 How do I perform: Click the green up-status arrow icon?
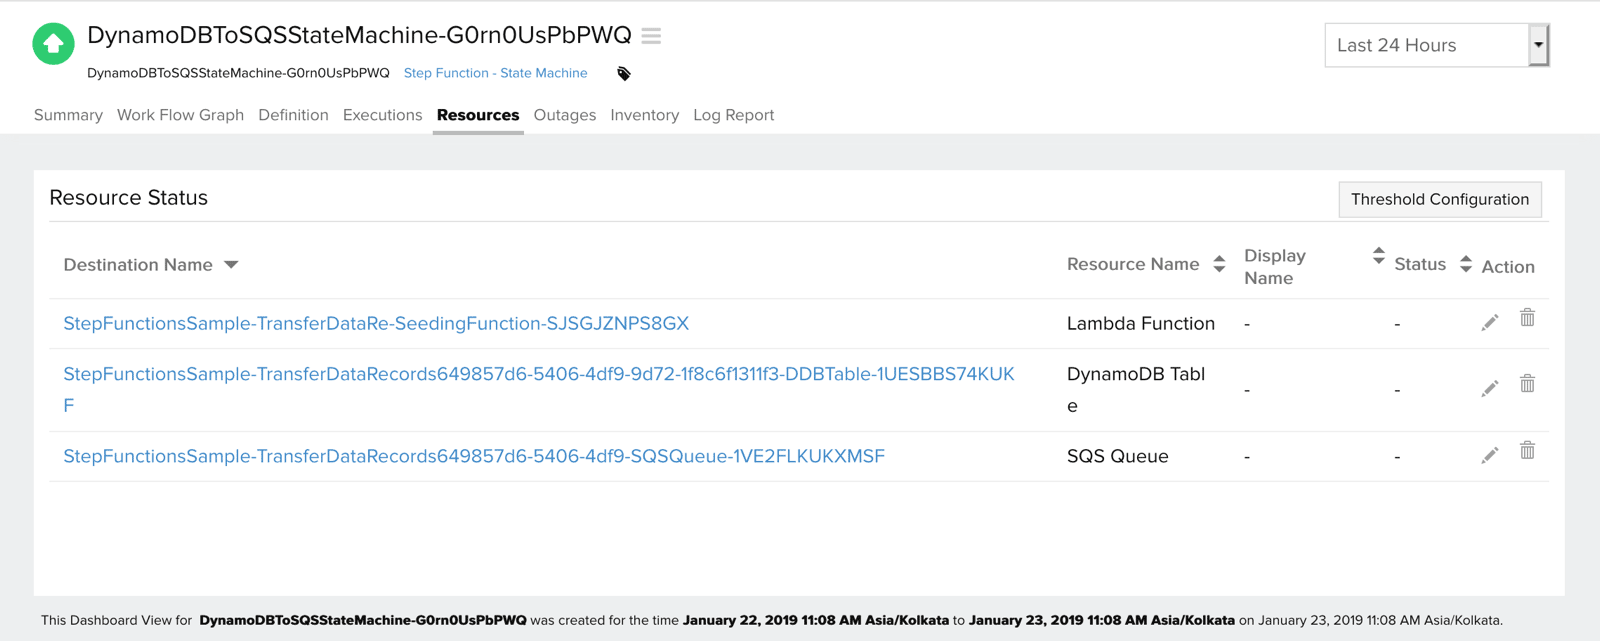tap(53, 44)
